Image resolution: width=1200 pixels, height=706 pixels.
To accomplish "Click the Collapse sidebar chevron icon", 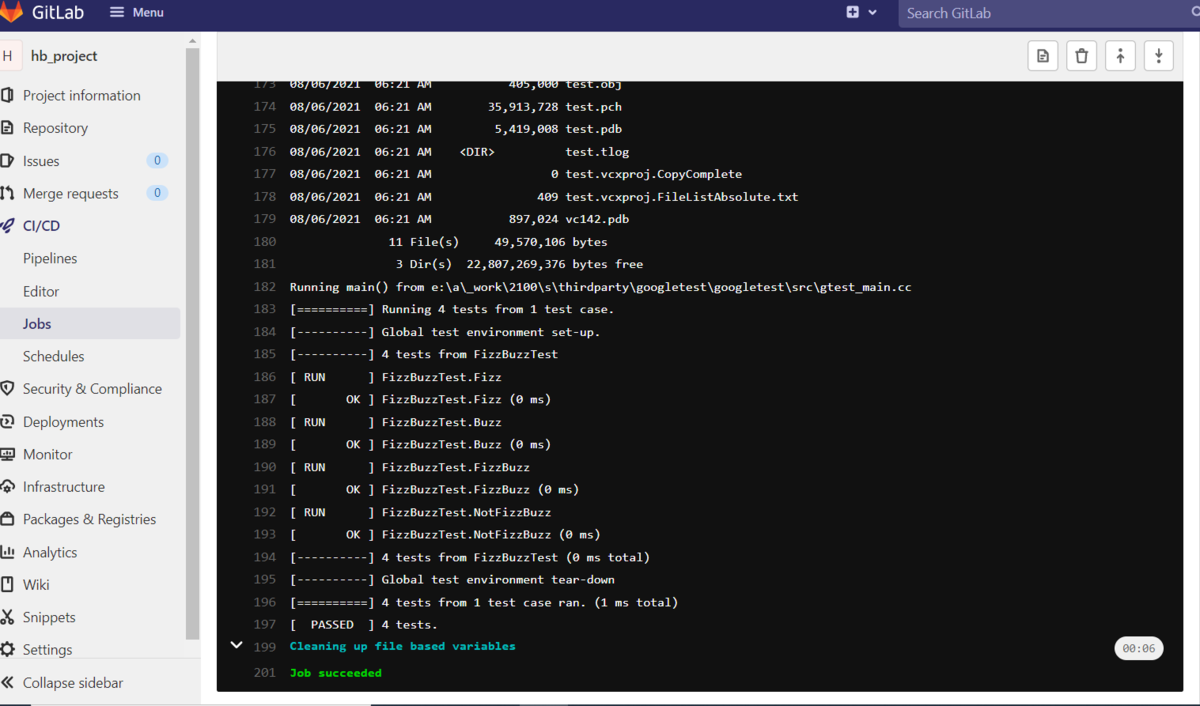I will click(8, 683).
